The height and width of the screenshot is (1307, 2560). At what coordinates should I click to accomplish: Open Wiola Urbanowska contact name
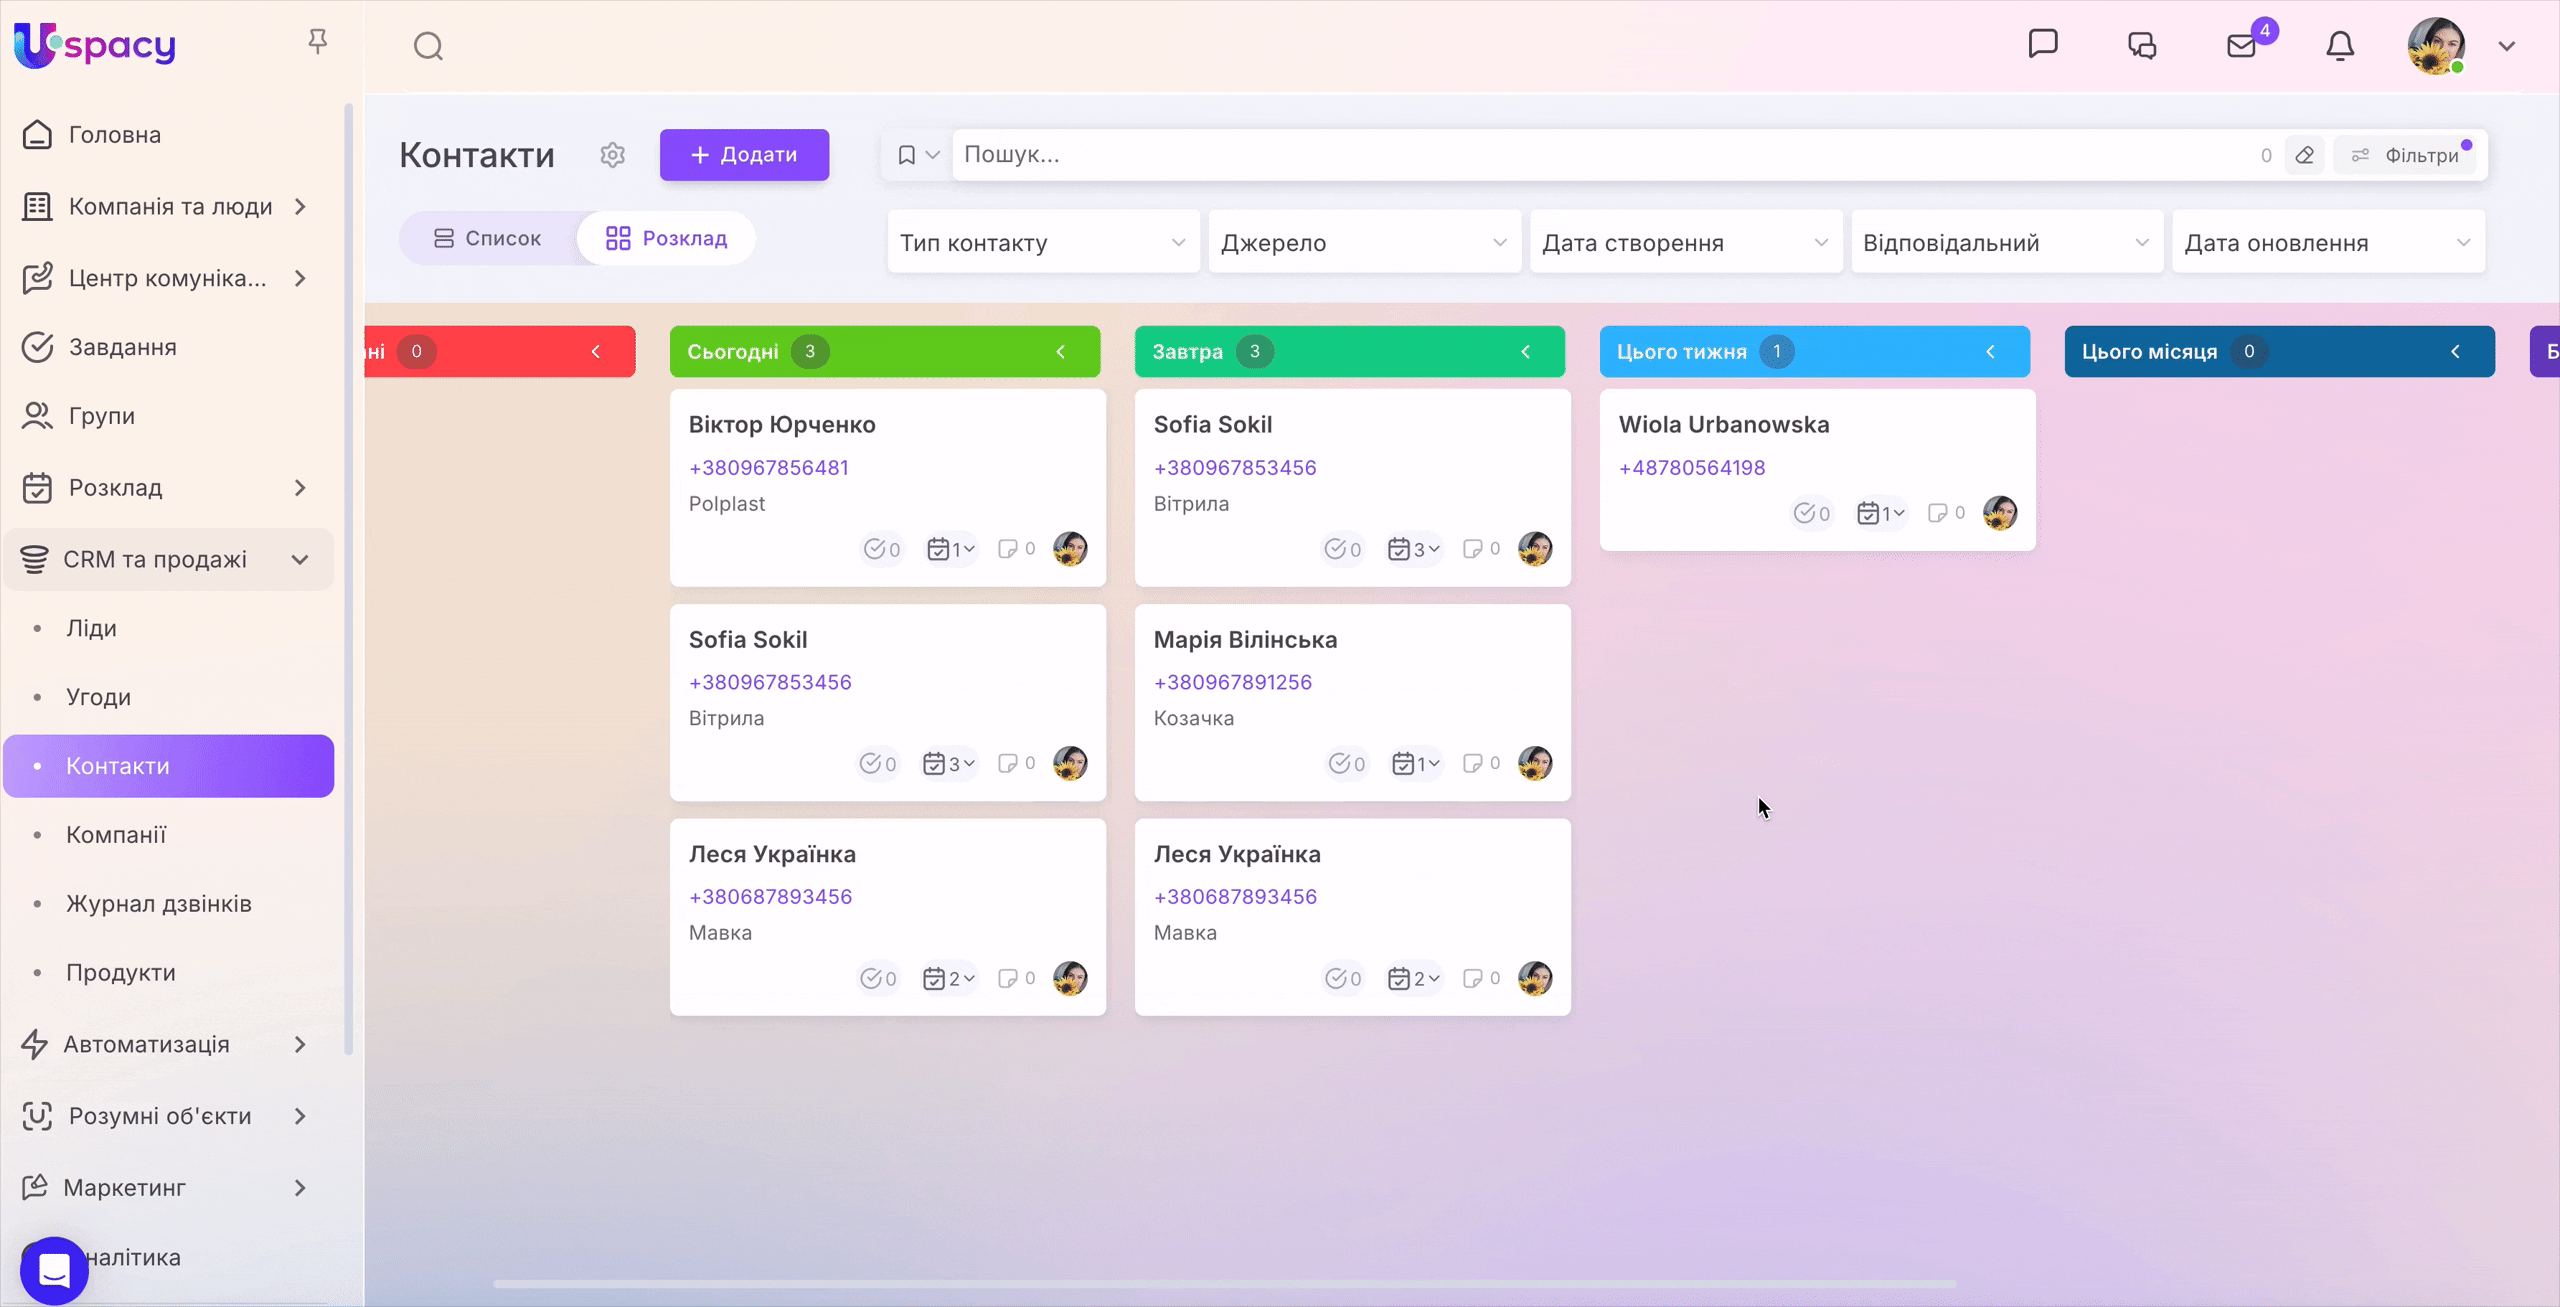coord(1724,425)
